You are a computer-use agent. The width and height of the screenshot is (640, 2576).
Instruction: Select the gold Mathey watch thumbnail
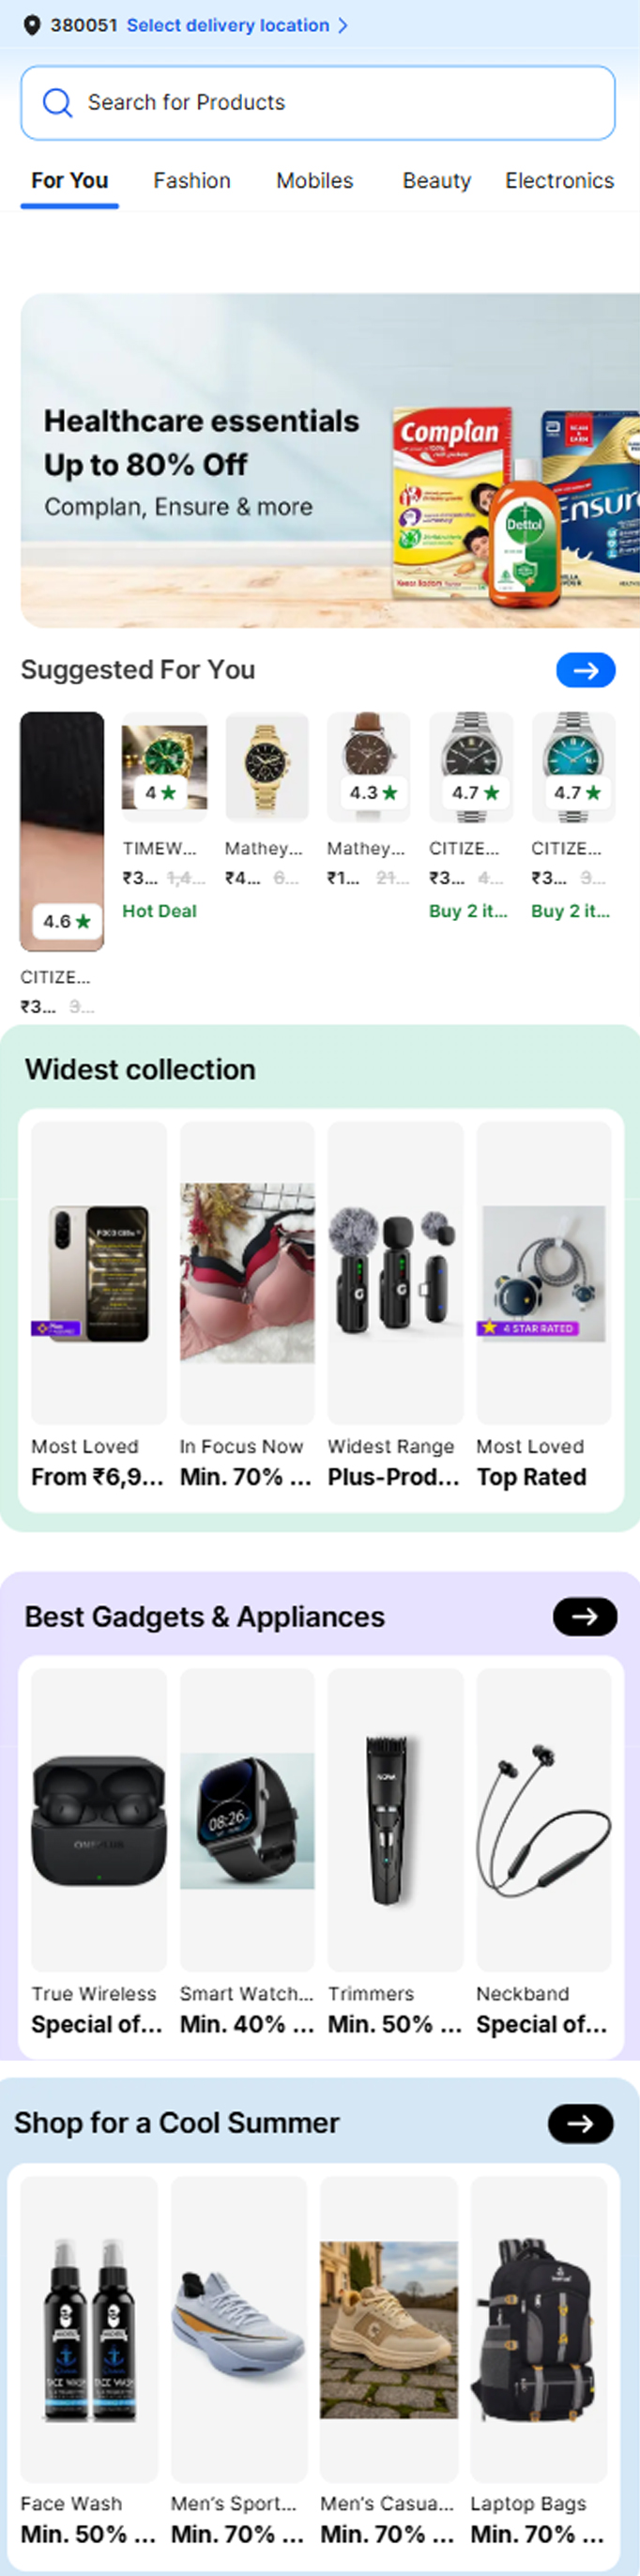tap(267, 768)
